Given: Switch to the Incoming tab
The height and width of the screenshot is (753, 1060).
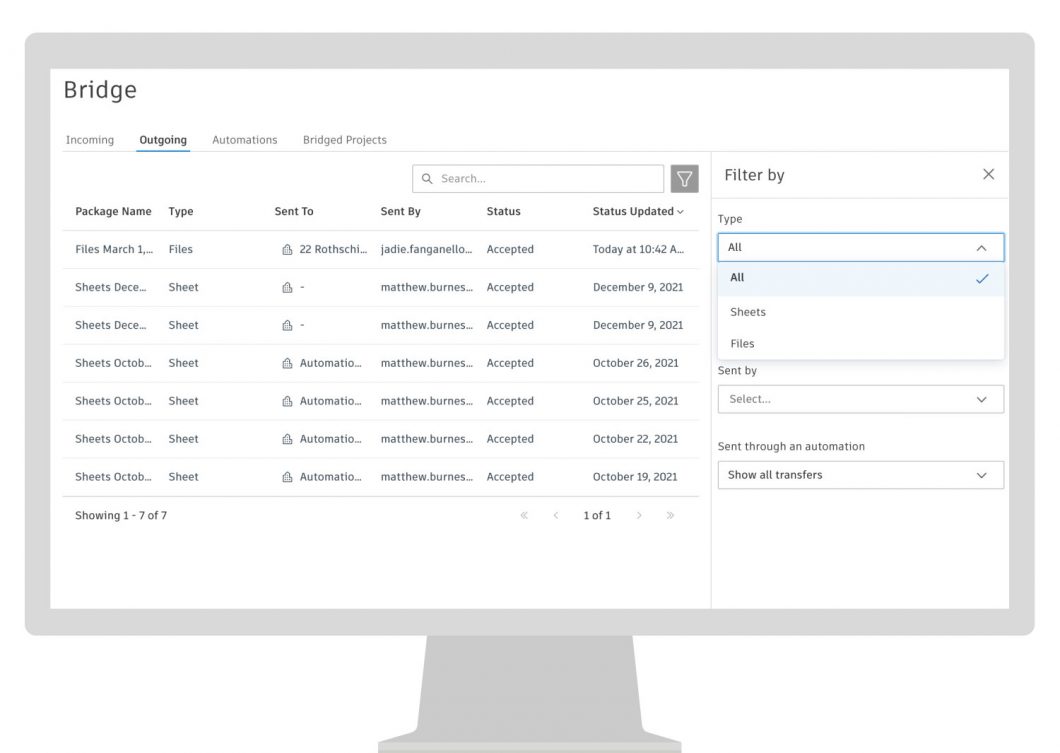Looking at the screenshot, I should 90,140.
